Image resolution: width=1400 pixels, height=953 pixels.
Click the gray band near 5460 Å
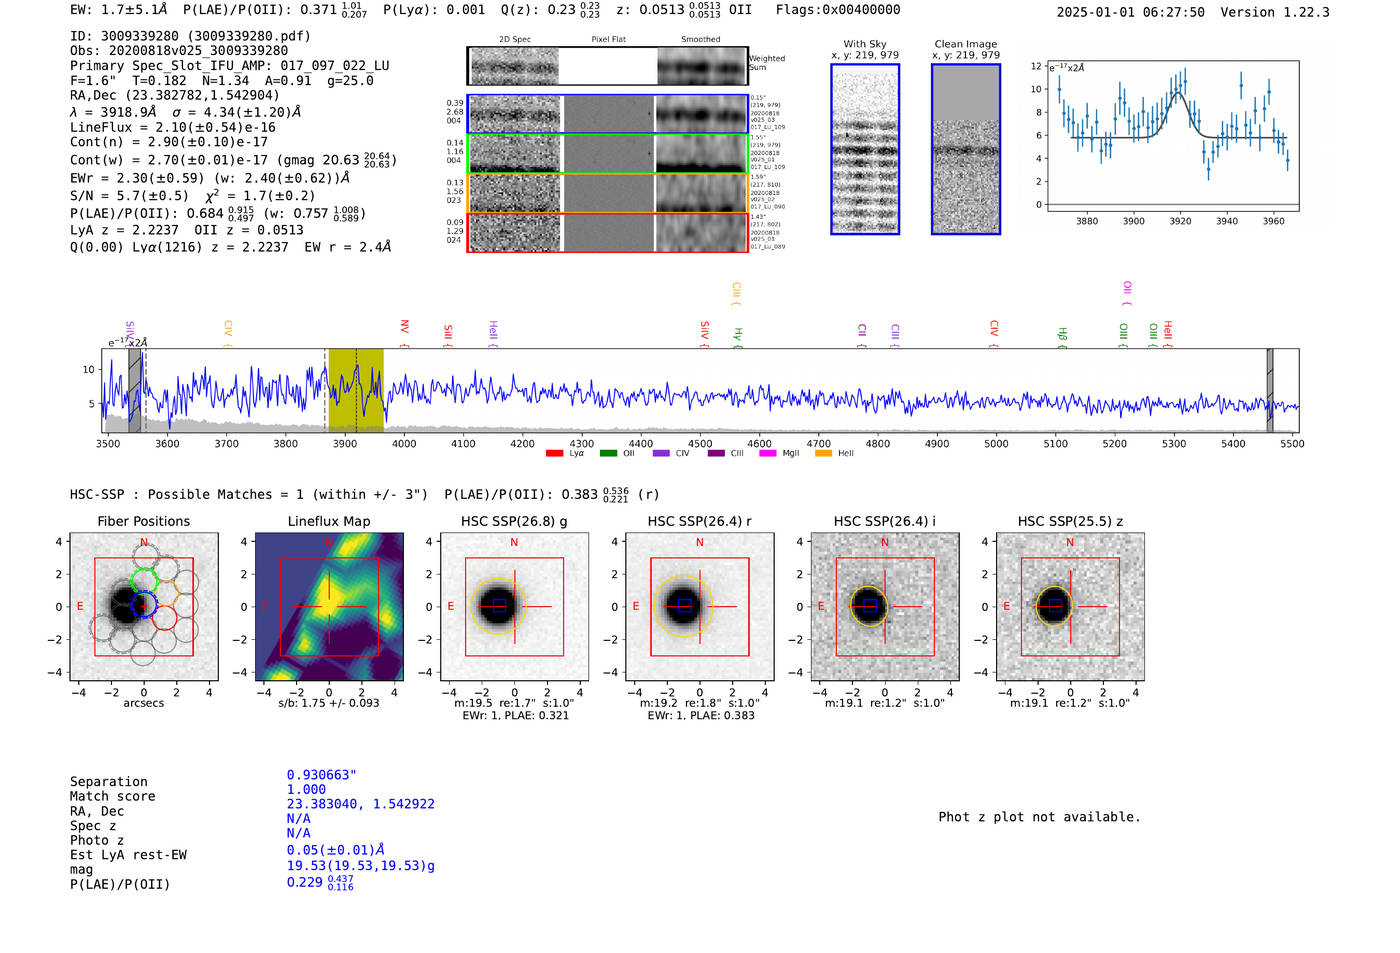[x=1270, y=390]
